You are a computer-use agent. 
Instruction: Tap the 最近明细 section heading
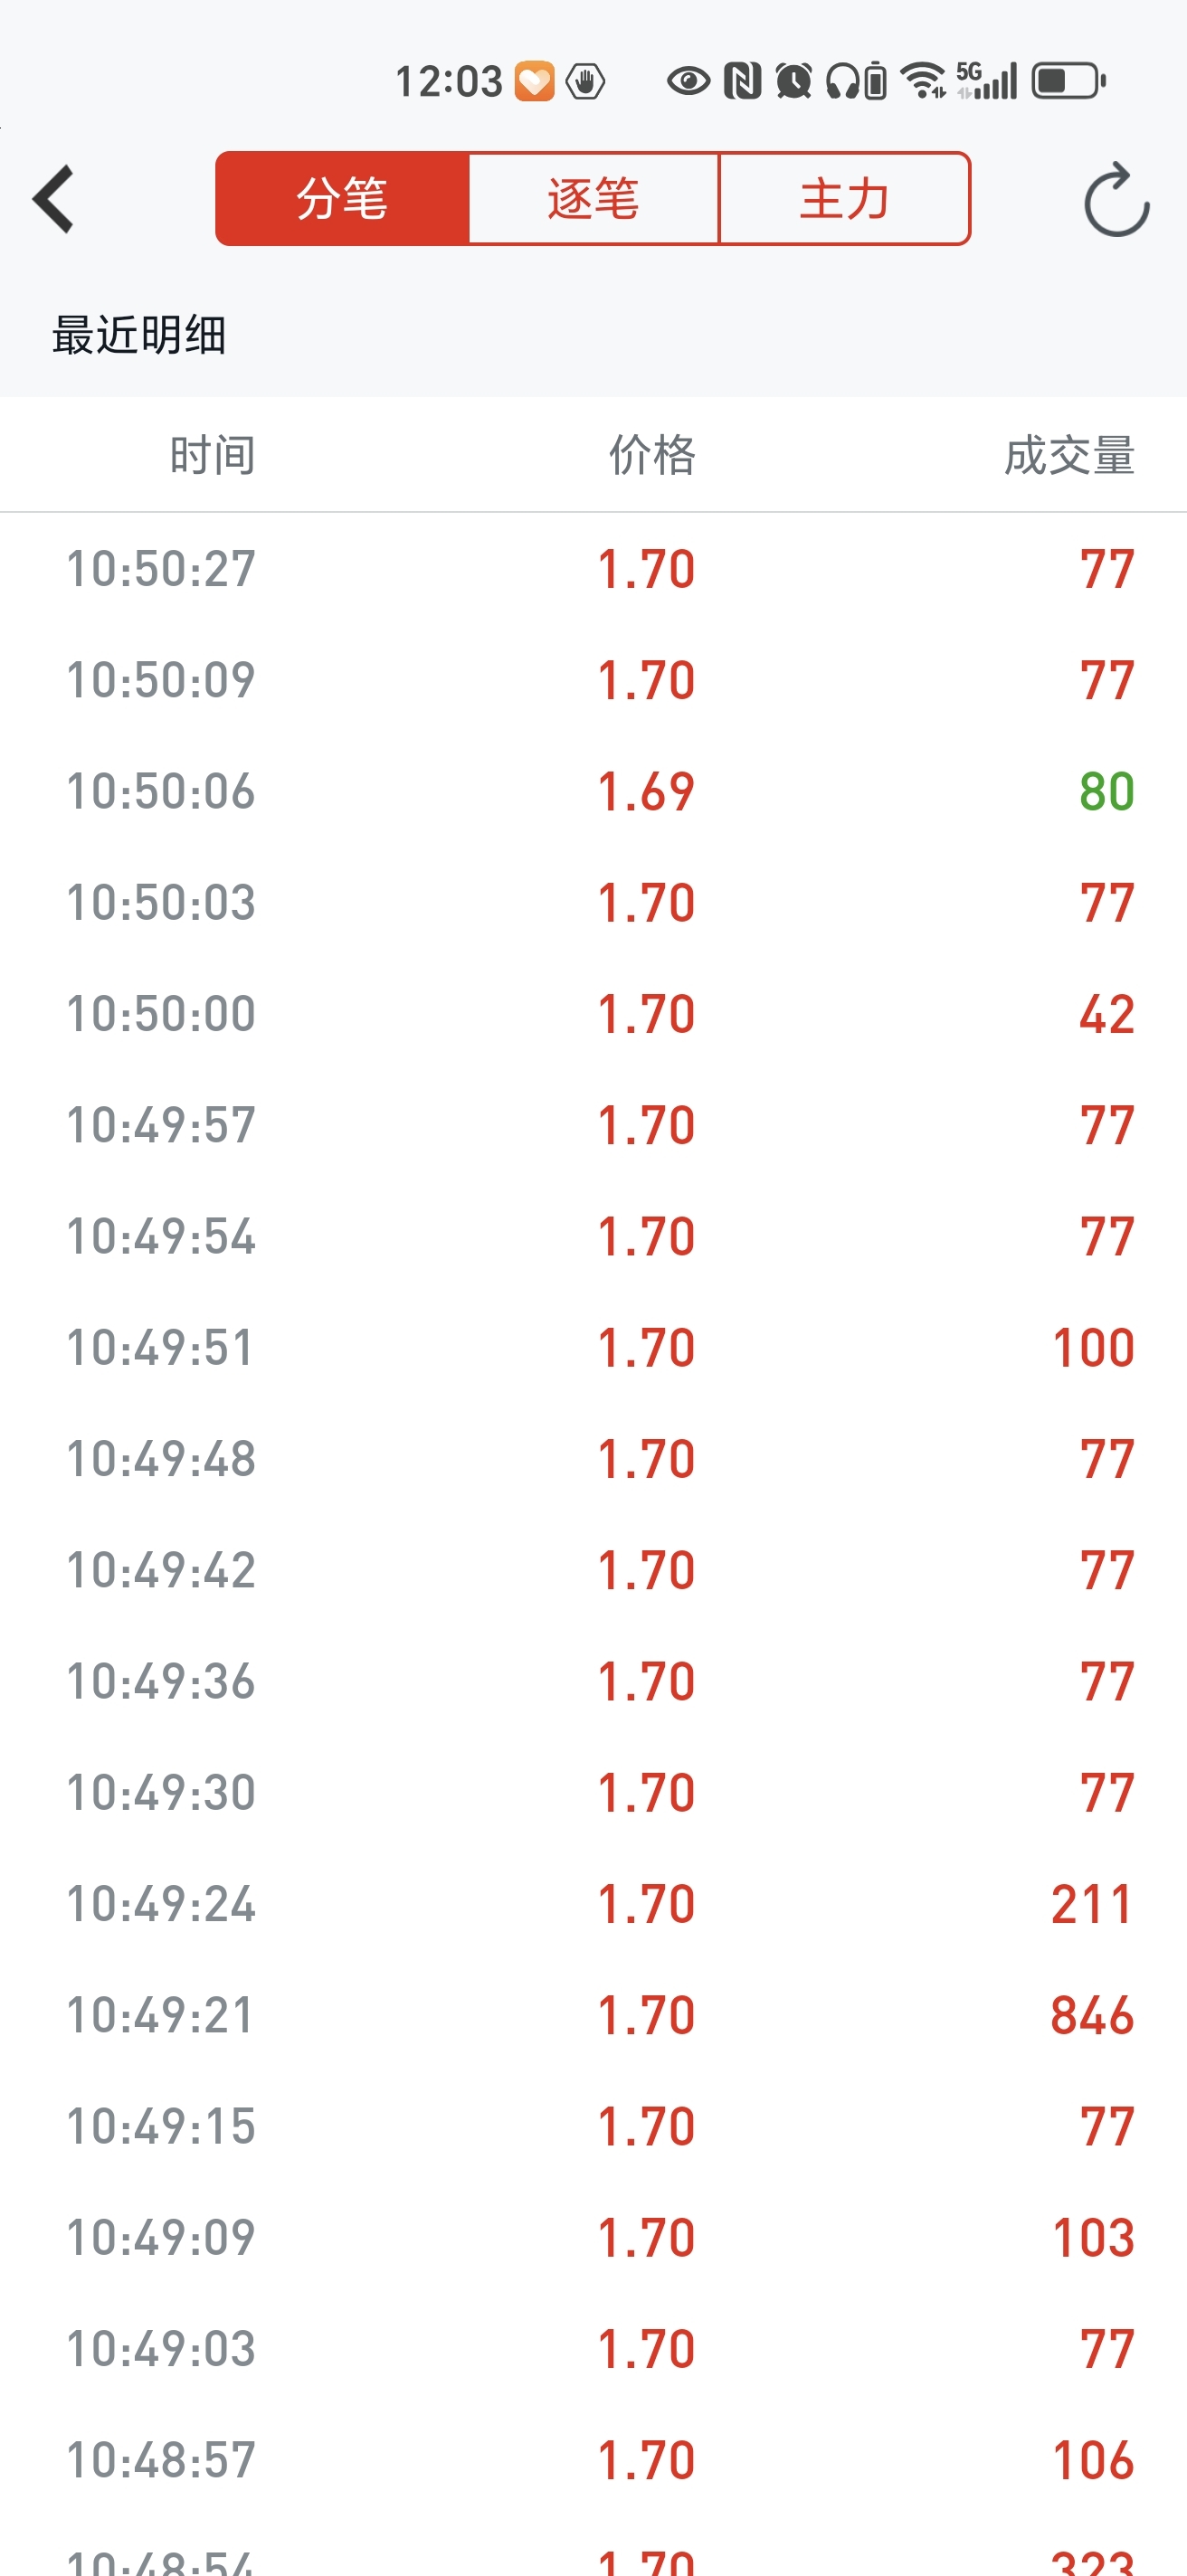[x=139, y=335]
